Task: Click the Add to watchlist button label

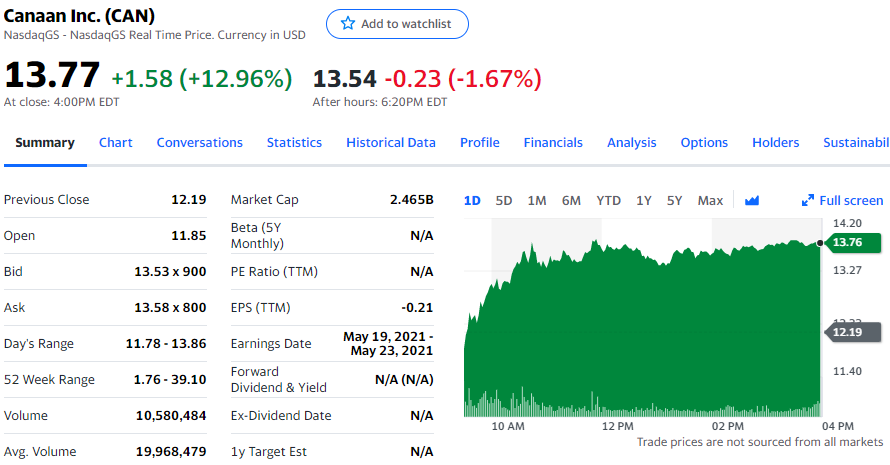Action: 406,24
